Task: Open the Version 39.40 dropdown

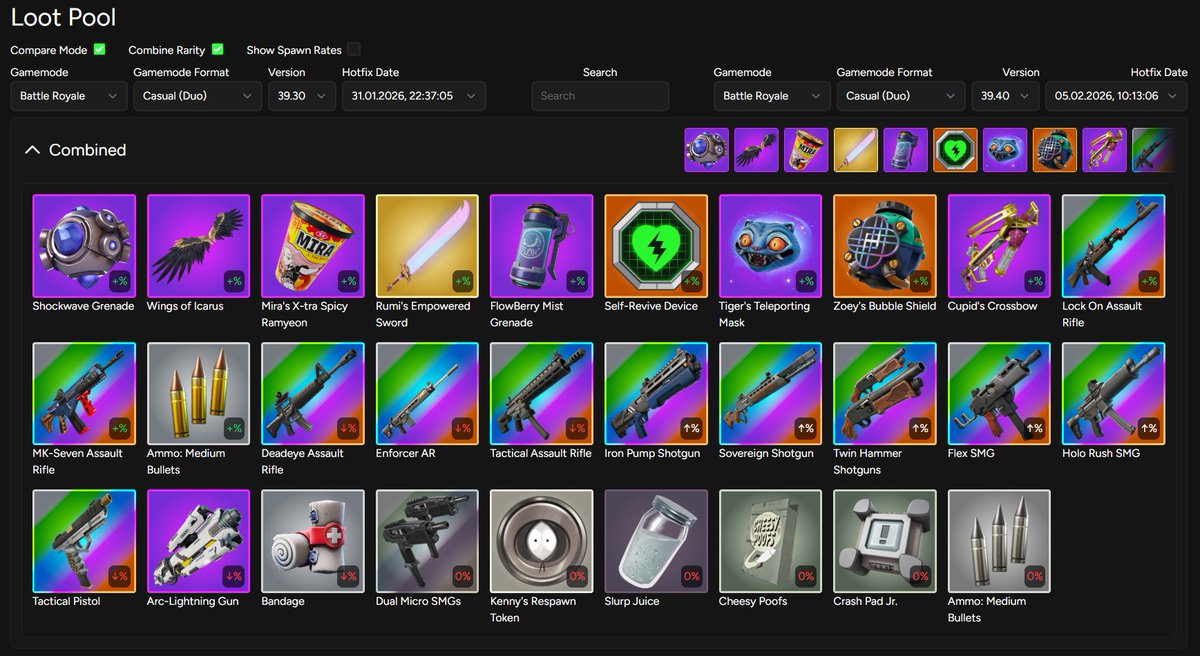Action: point(1005,96)
